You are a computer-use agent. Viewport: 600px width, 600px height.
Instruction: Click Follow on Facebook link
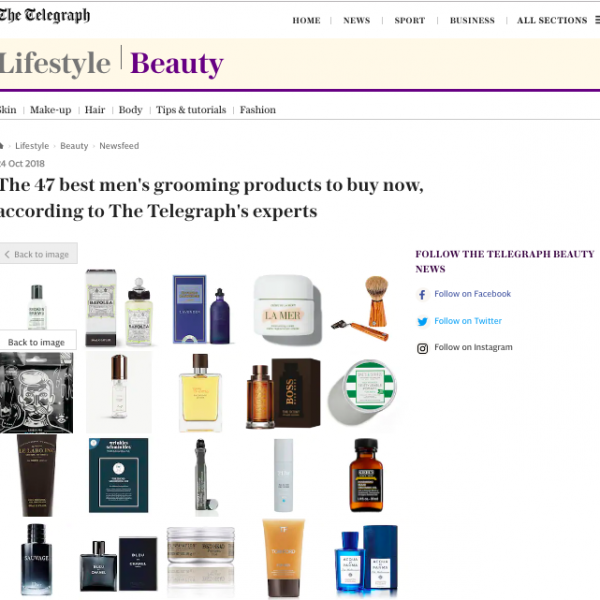click(472, 294)
